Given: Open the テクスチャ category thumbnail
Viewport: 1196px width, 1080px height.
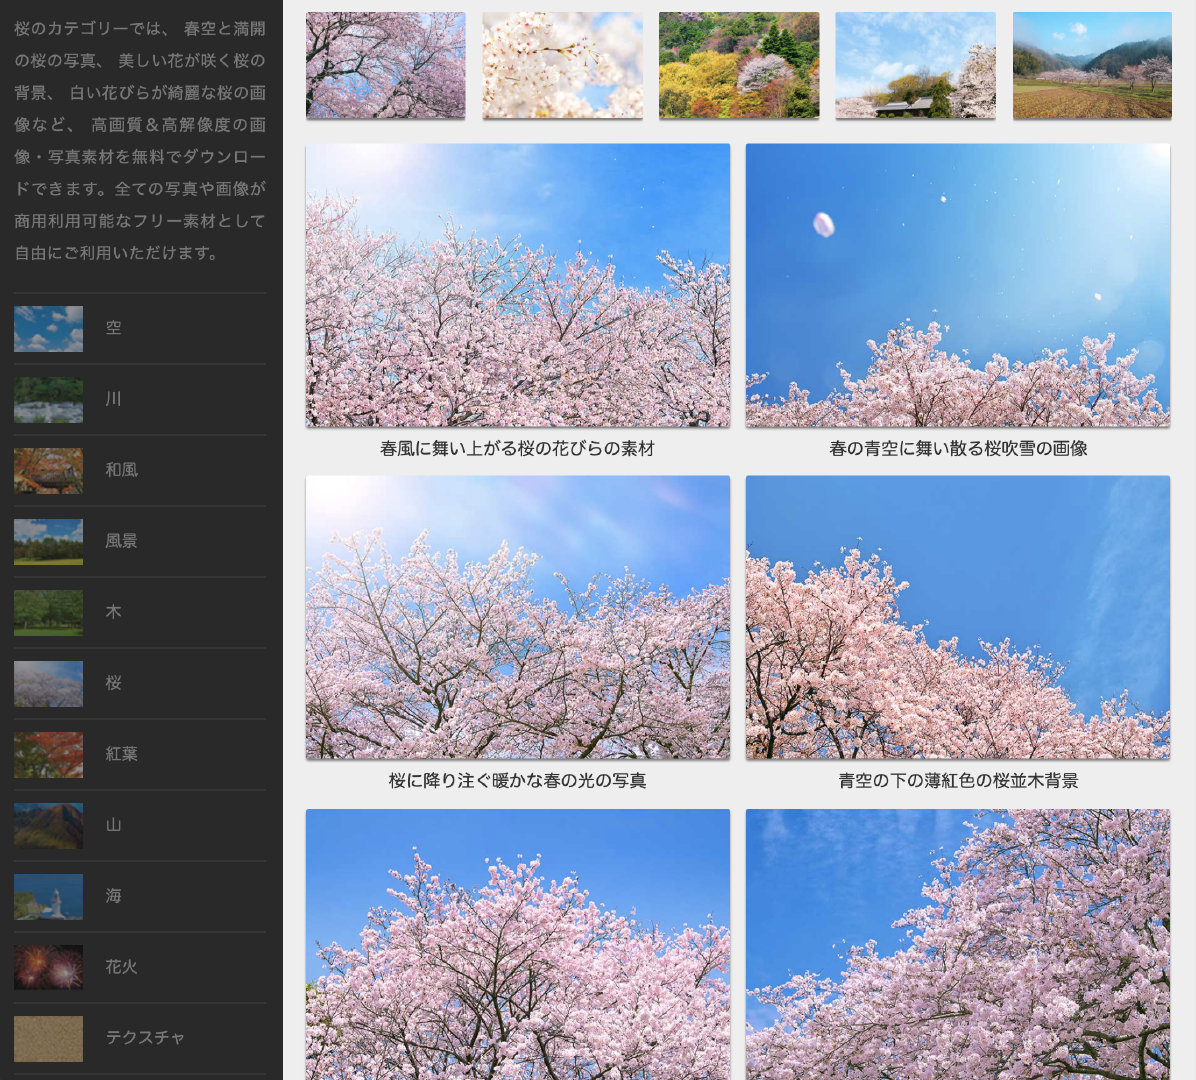Looking at the screenshot, I should 48,1039.
